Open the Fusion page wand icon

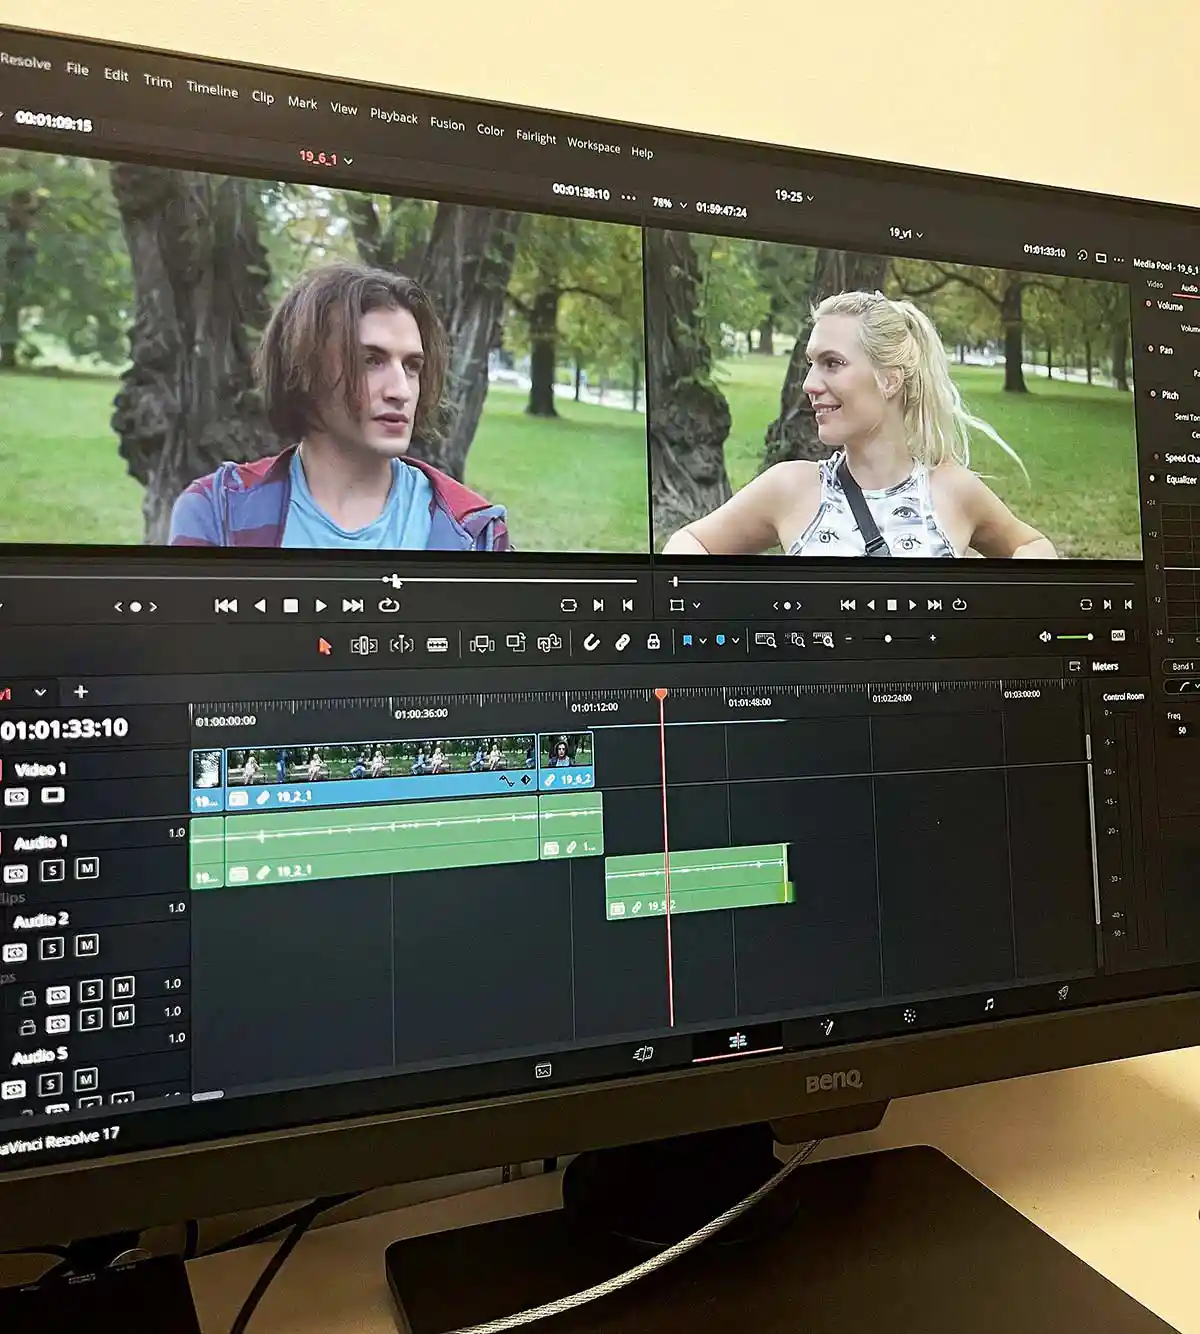pyautogui.click(x=827, y=1026)
